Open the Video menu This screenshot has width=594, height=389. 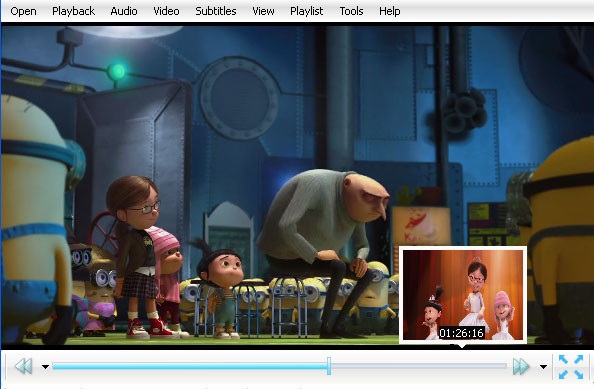click(x=166, y=11)
